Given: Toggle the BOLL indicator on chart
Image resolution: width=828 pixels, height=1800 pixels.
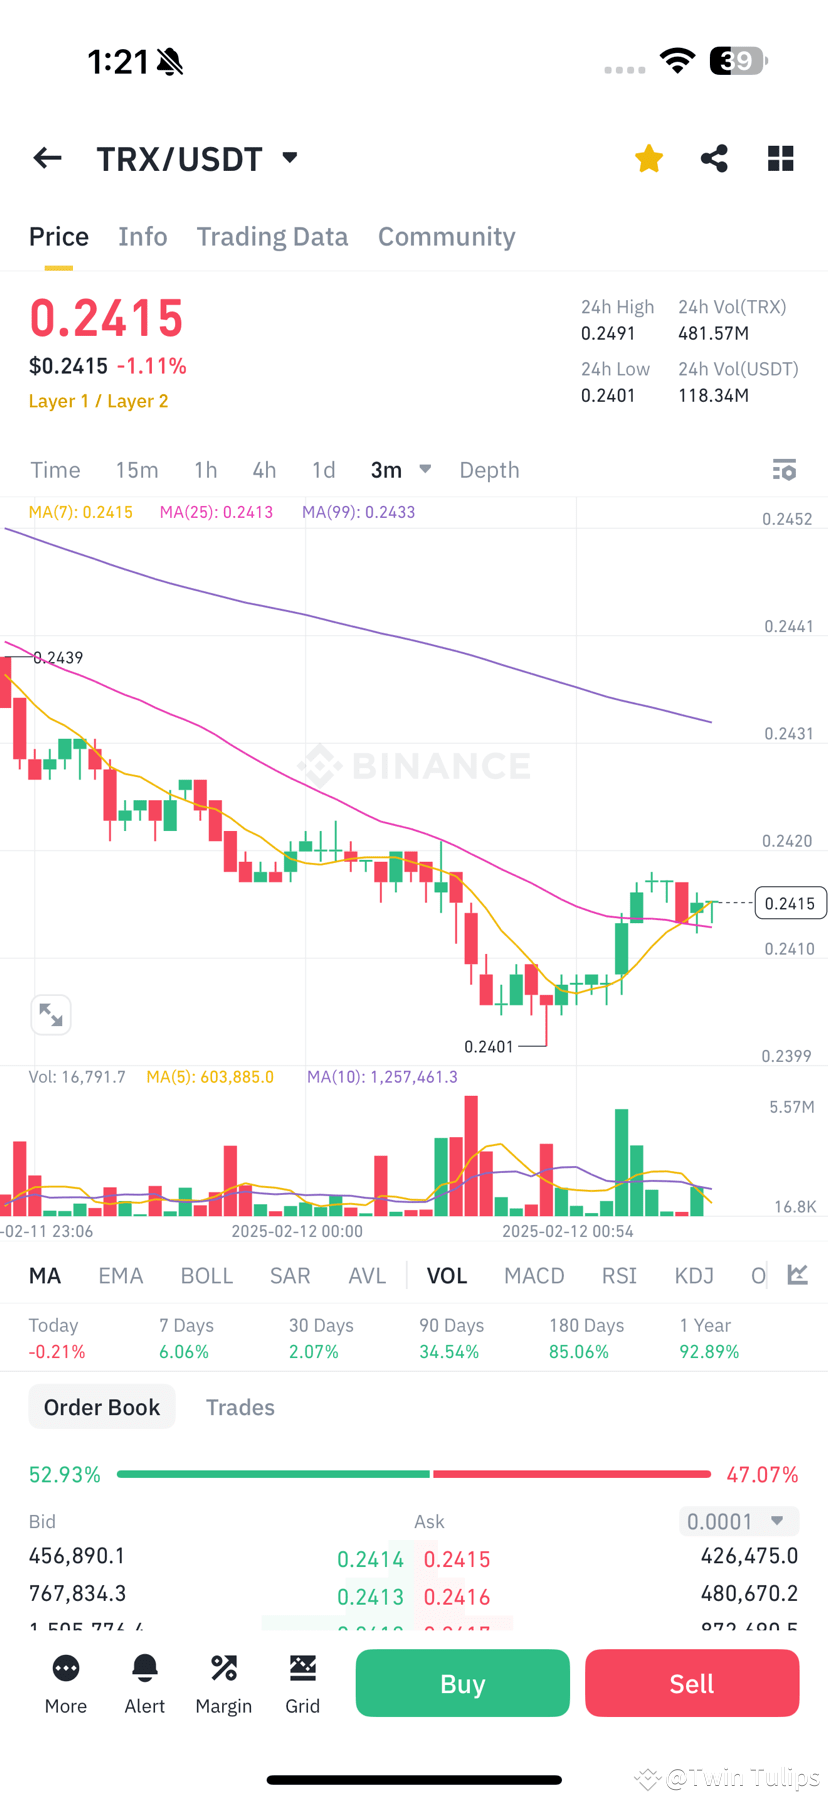Looking at the screenshot, I should pyautogui.click(x=206, y=1275).
